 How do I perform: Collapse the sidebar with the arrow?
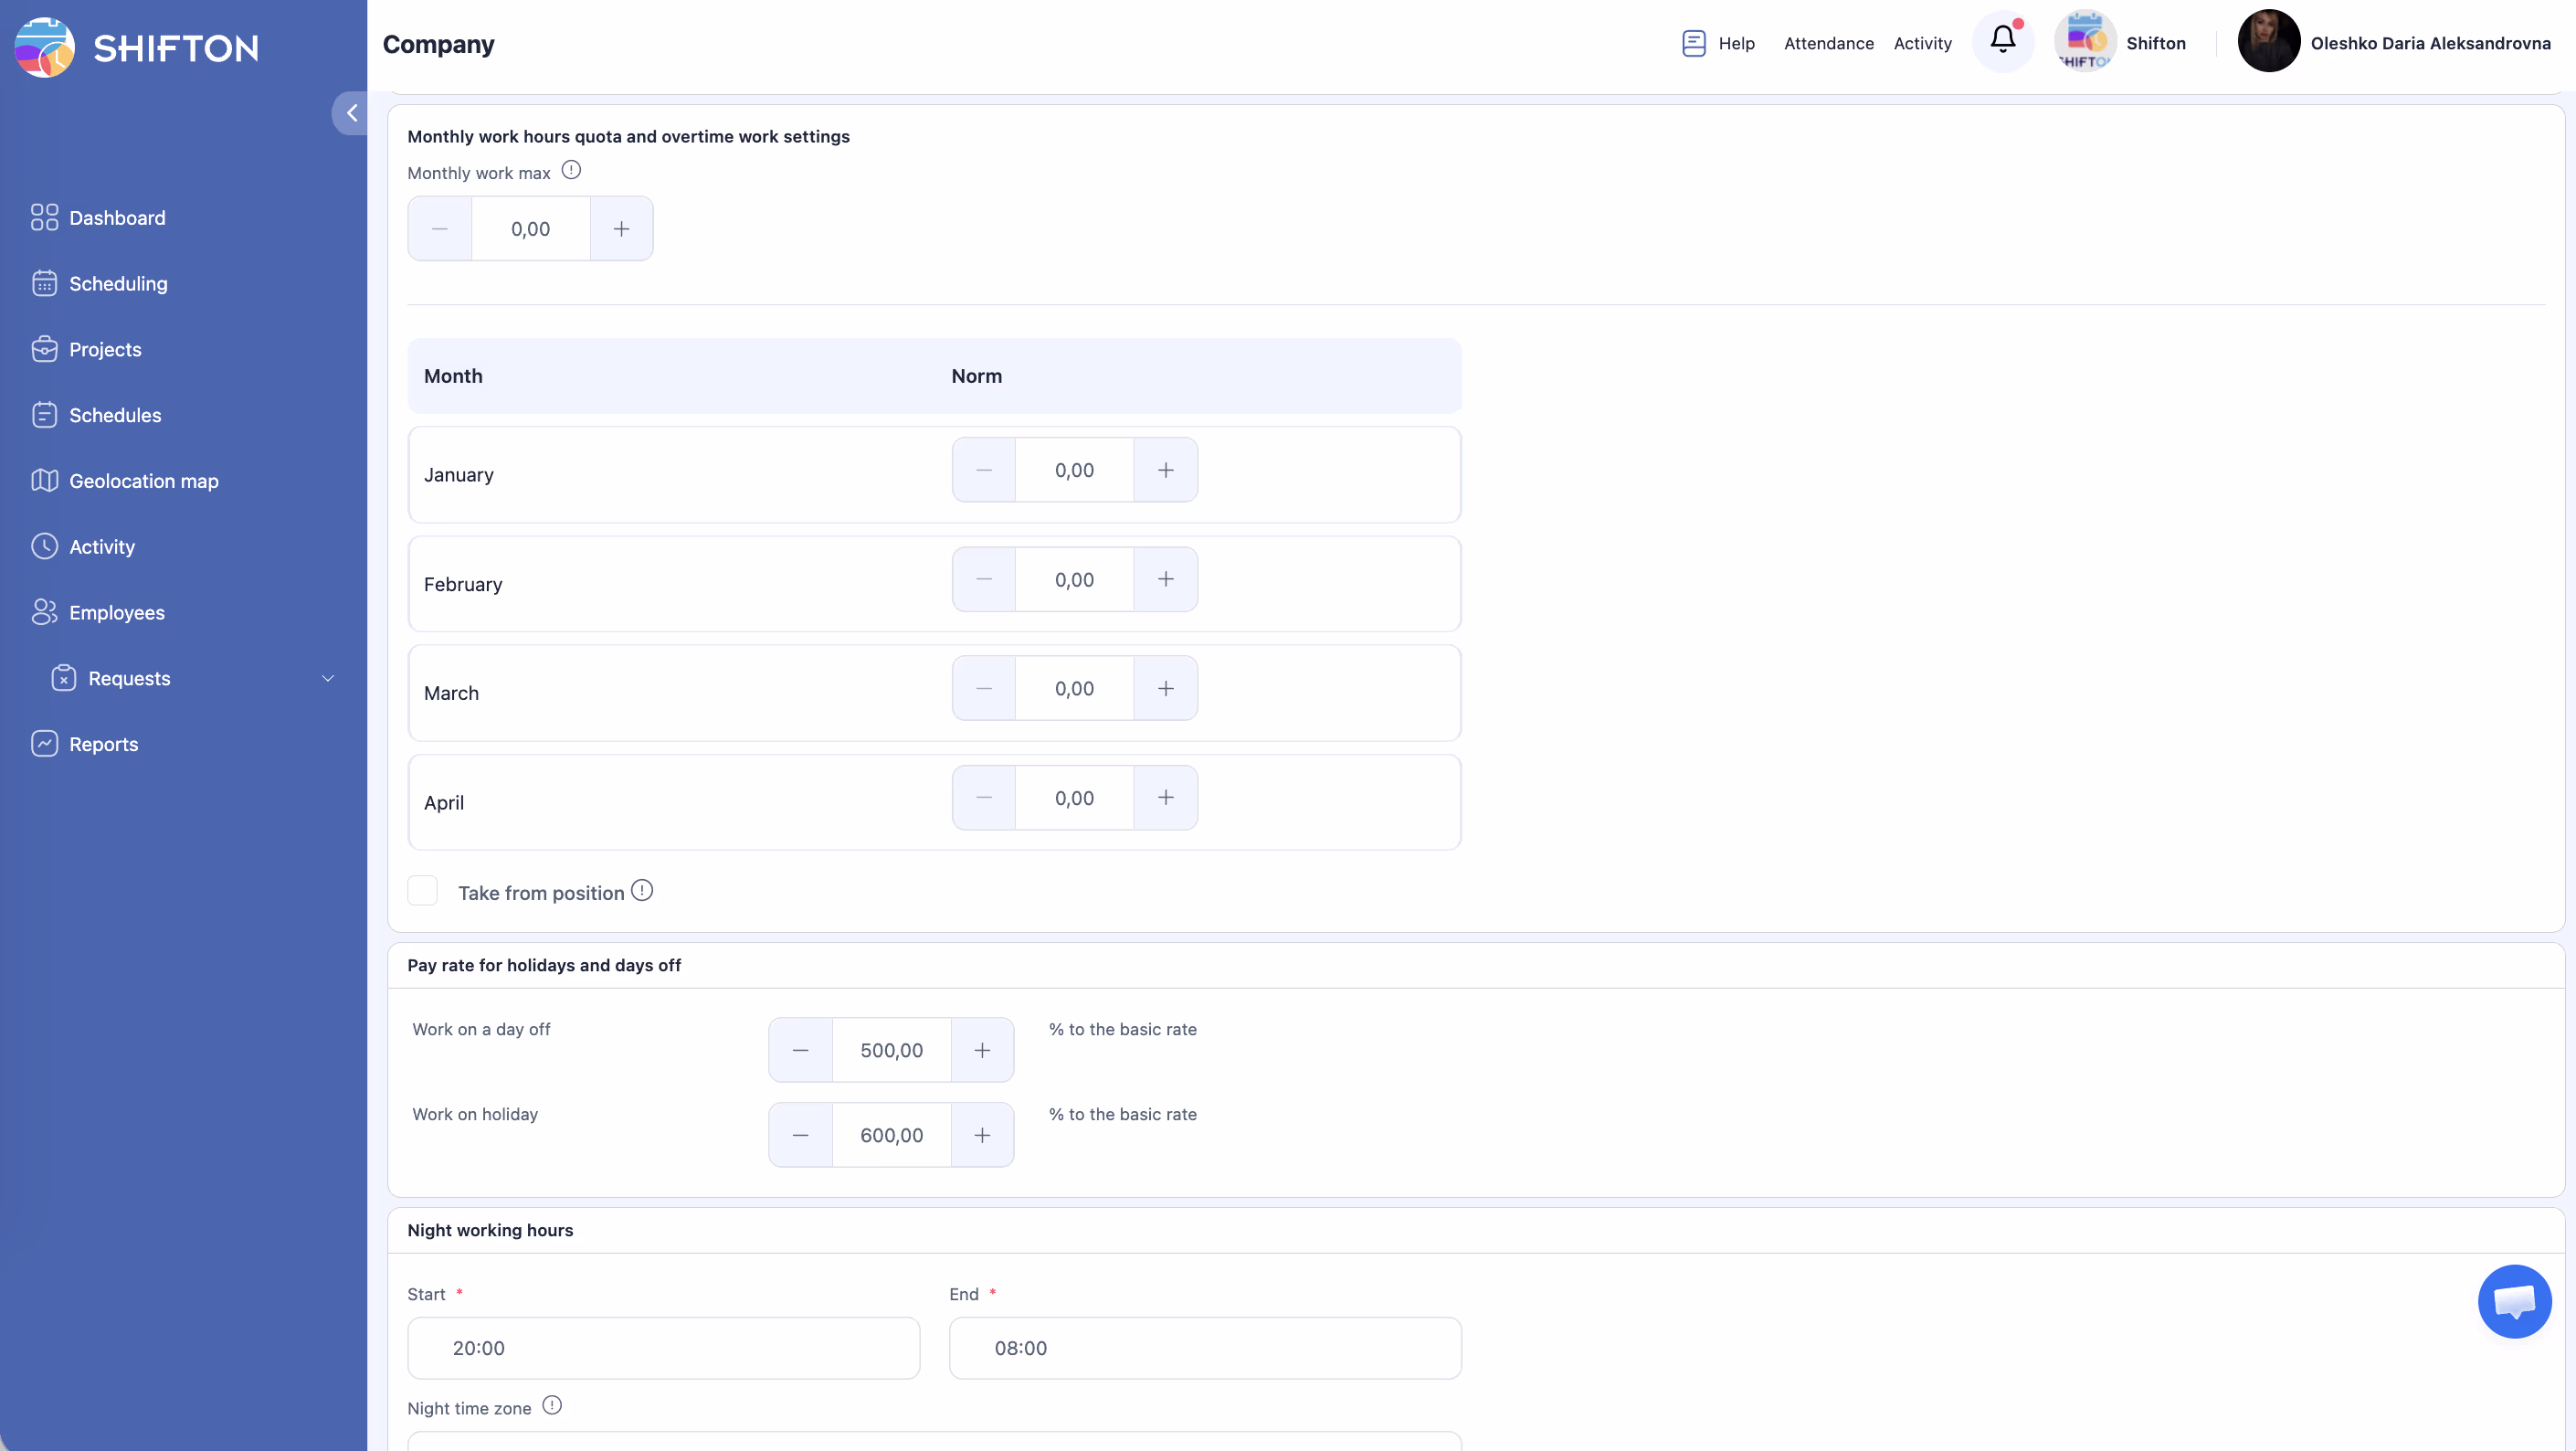(x=351, y=113)
